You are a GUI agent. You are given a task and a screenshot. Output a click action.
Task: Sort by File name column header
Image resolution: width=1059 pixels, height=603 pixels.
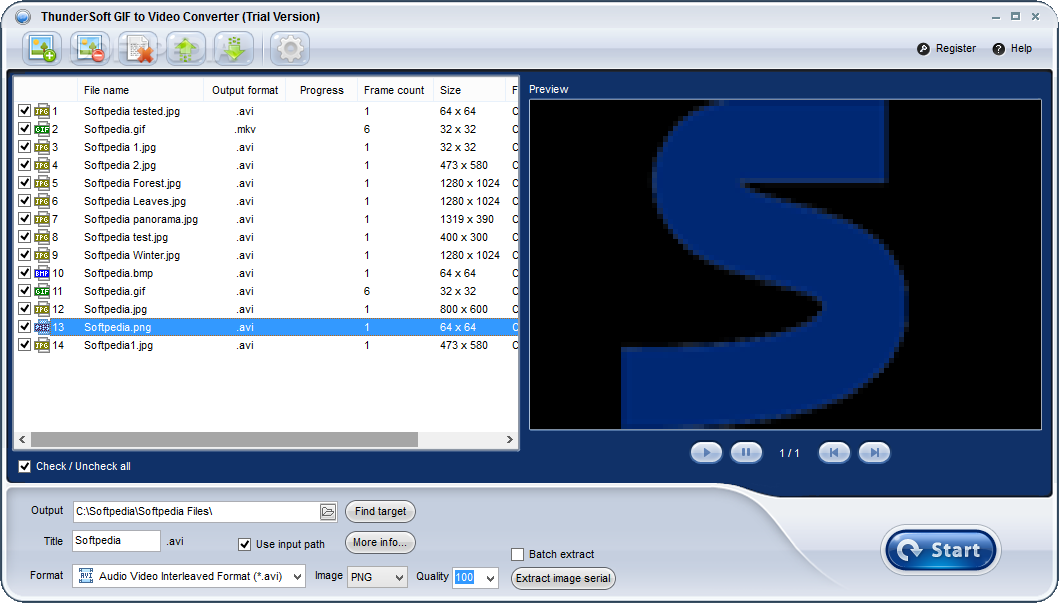[x=141, y=90]
